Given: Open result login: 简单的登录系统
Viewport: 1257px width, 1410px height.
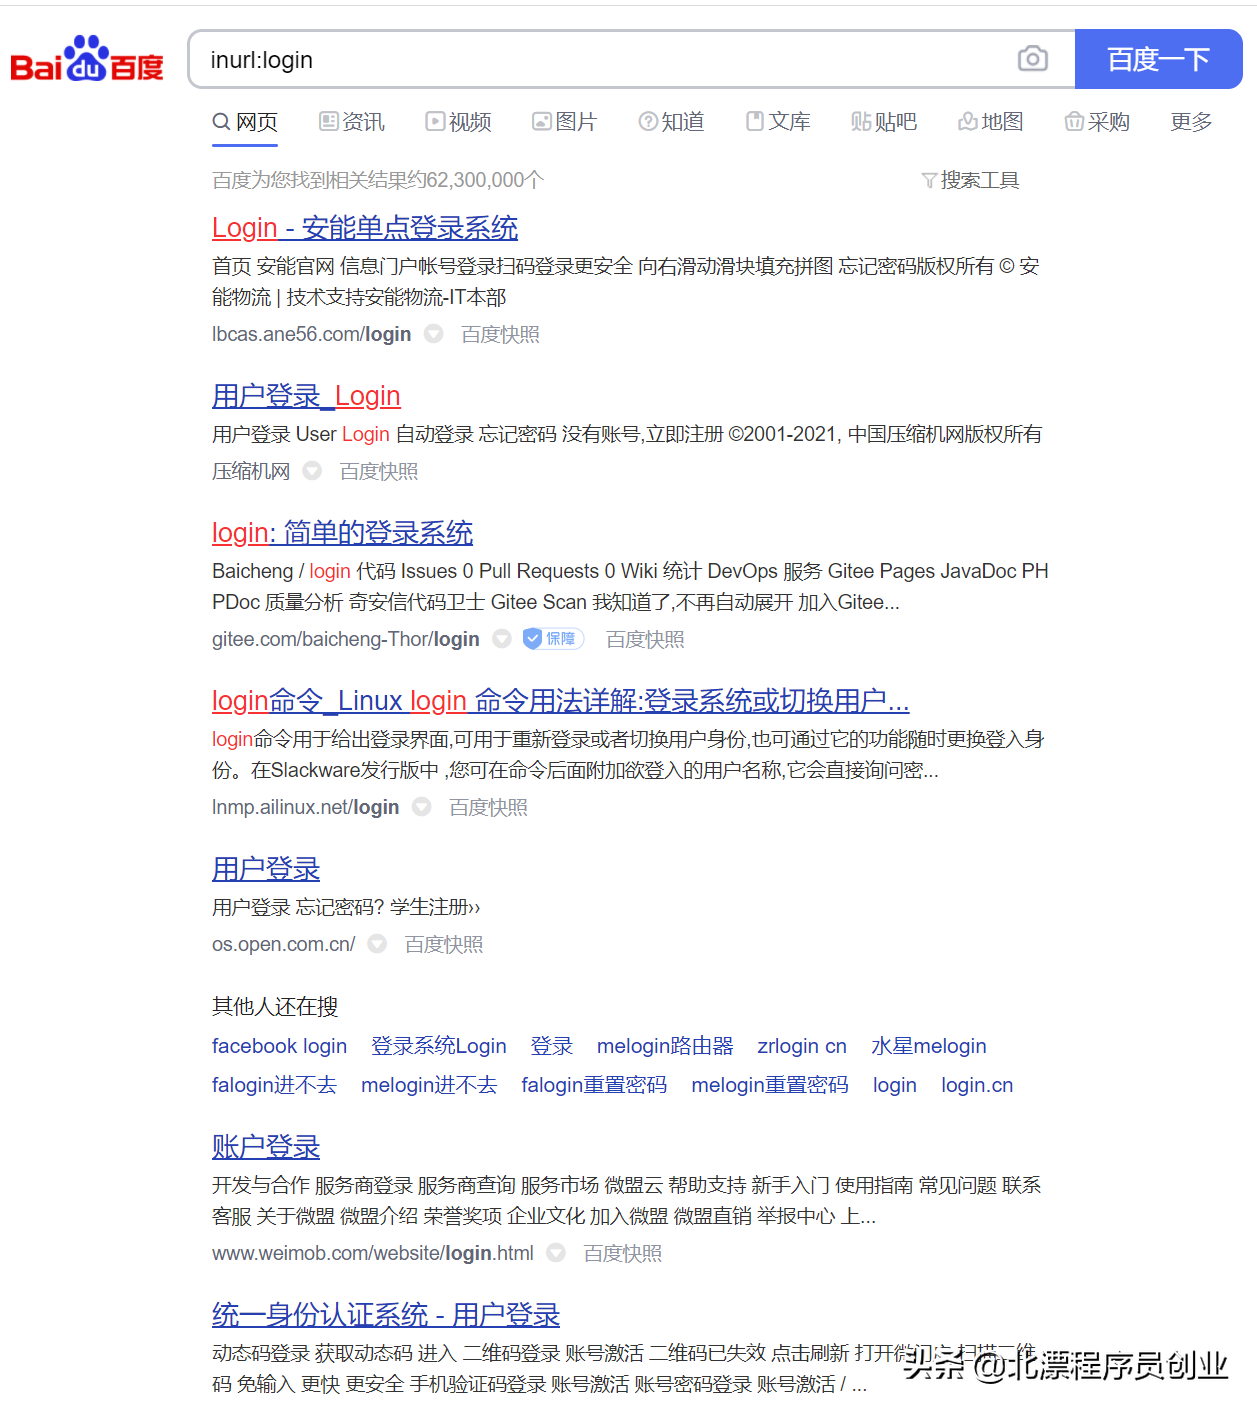Looking at the screenshot, I should pyautogui.click(x=342, y=533).
